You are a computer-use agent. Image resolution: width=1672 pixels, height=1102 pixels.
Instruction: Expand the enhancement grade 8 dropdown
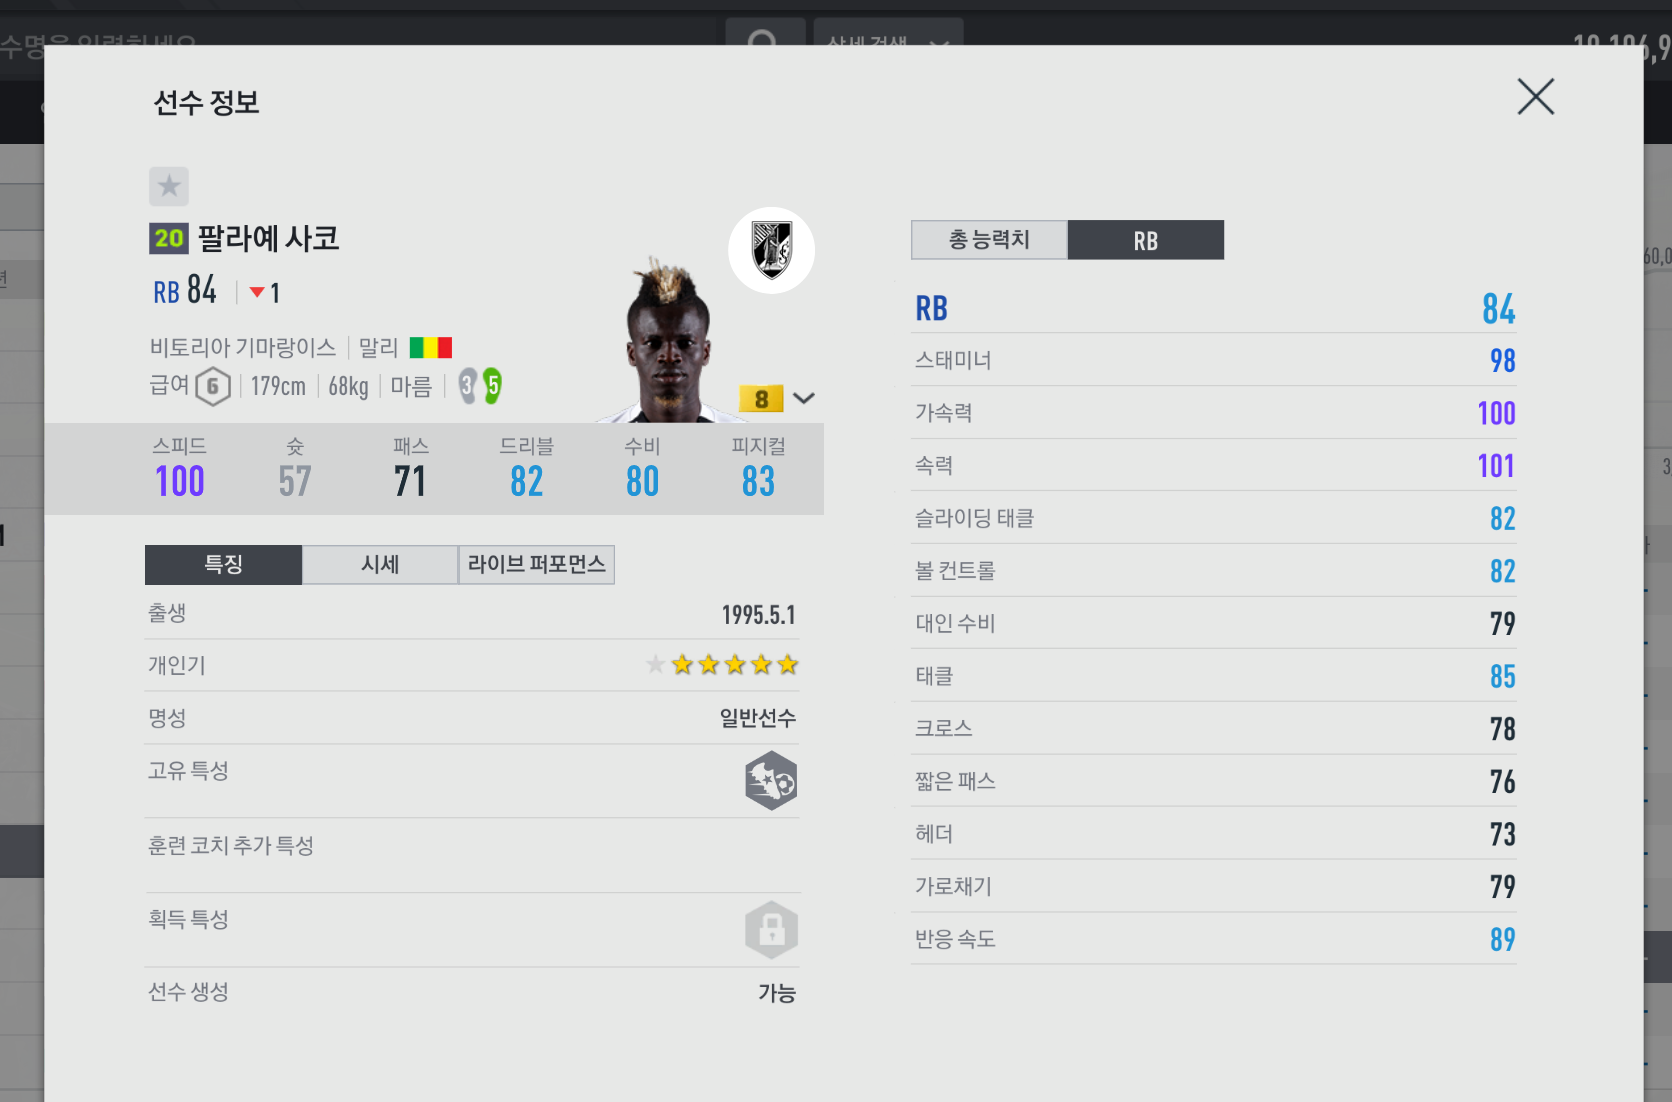tap(804, 398)
